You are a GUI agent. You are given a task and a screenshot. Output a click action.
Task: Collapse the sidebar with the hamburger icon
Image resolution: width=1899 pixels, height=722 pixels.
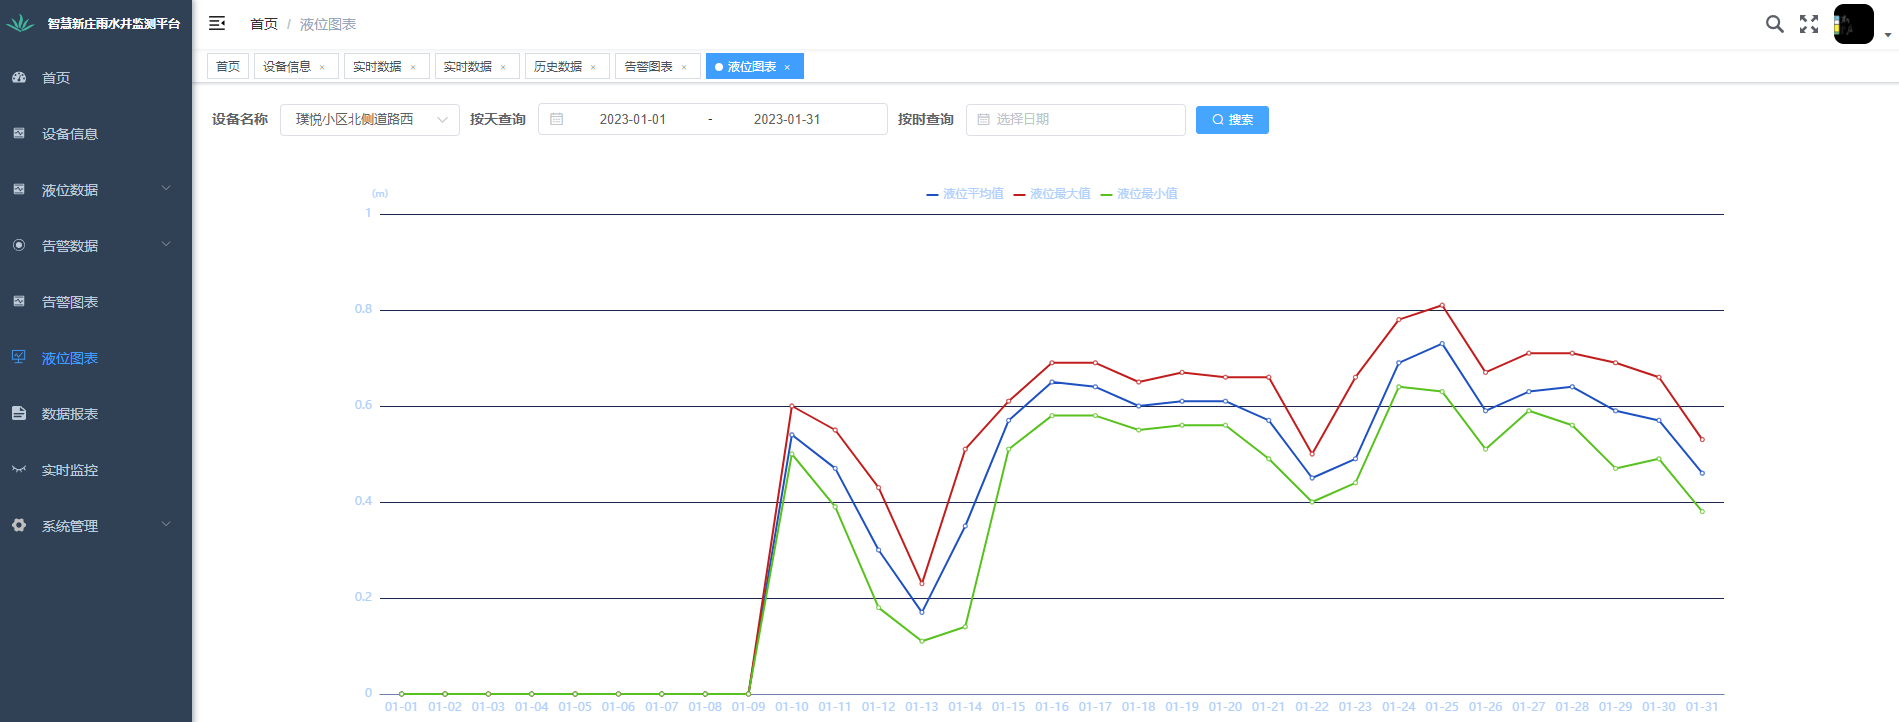[217, 23]
